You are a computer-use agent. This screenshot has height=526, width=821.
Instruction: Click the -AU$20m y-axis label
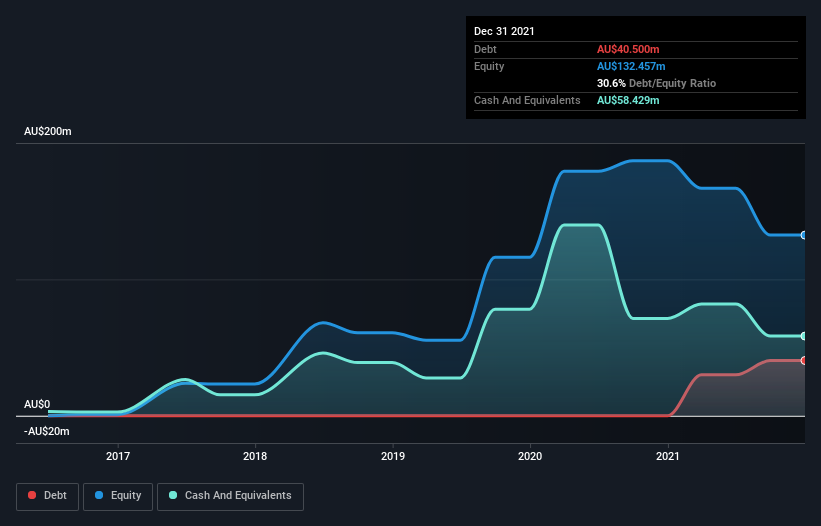coord(47,431)
